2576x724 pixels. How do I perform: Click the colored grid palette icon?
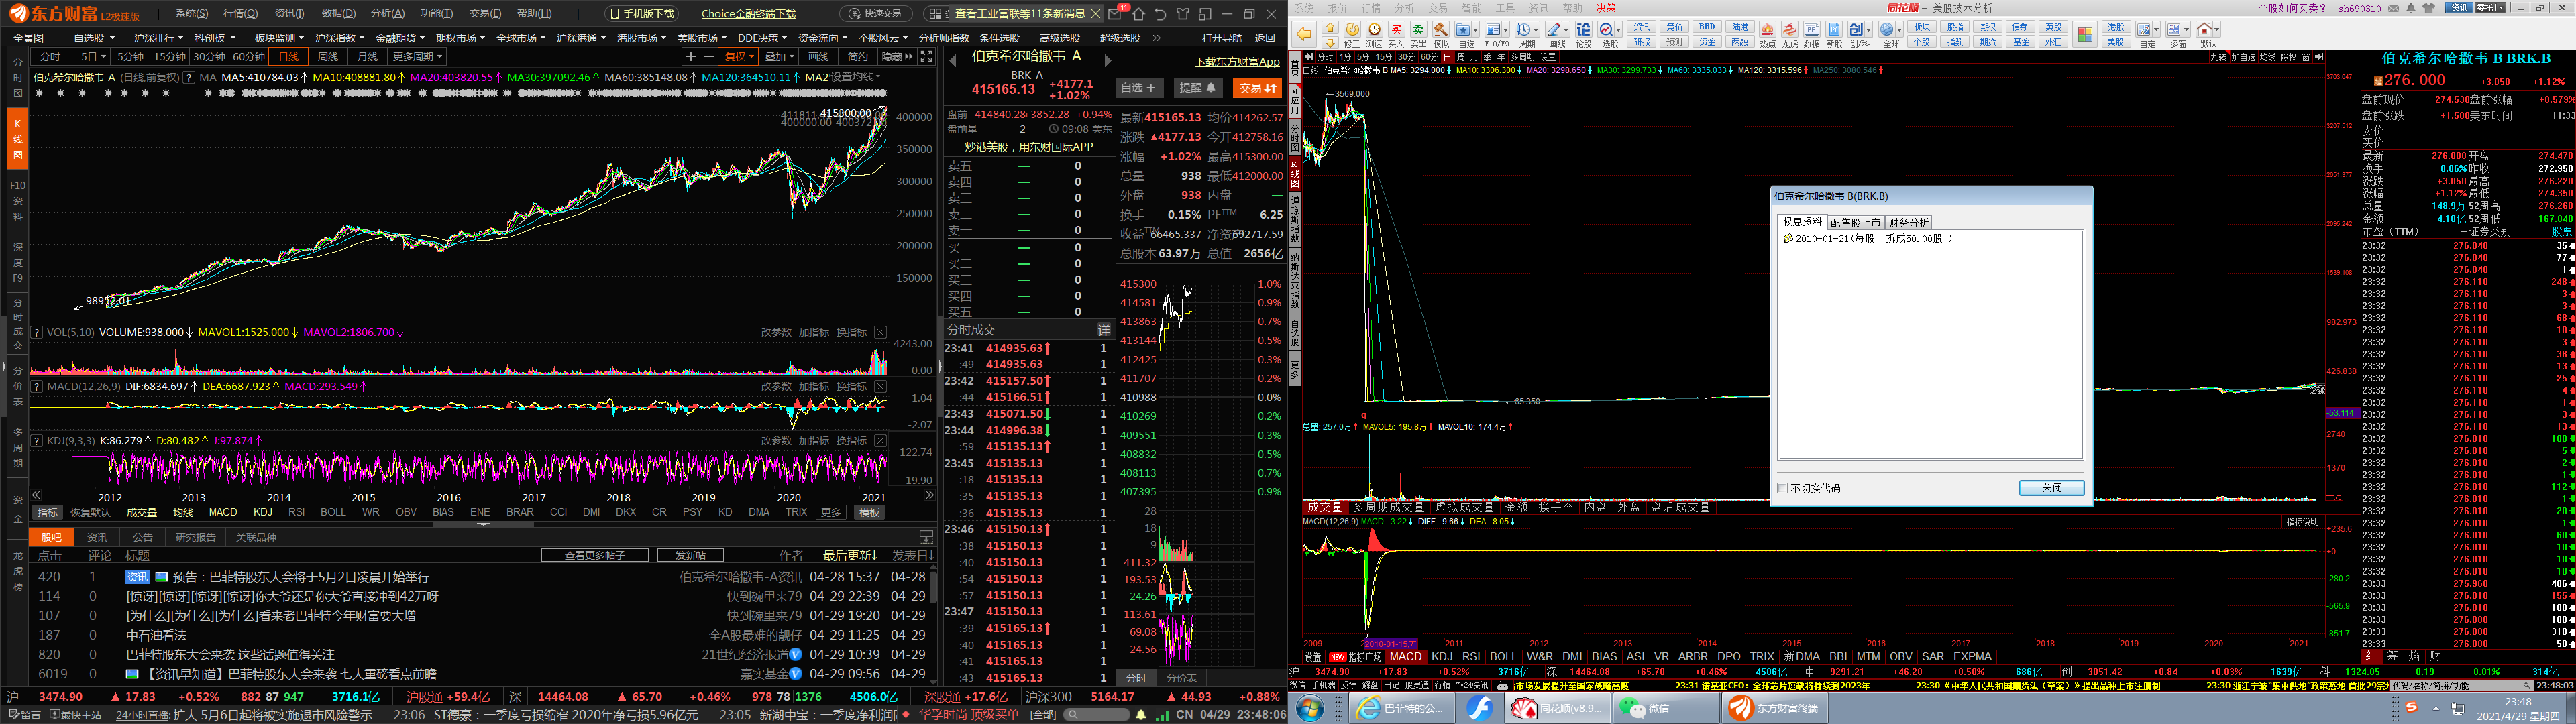coord(2085,34)
